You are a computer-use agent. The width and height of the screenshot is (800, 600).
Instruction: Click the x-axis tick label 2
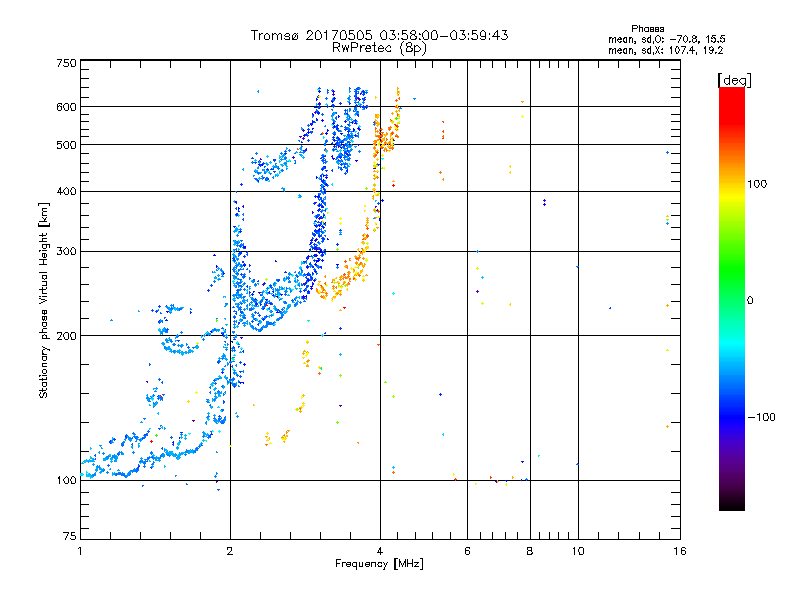pos(230,551)
